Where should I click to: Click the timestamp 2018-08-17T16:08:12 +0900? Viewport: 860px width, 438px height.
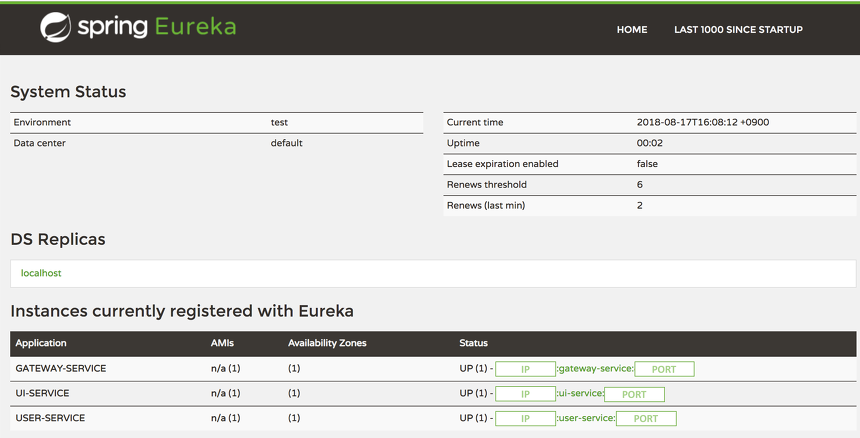tap(703, 122)
